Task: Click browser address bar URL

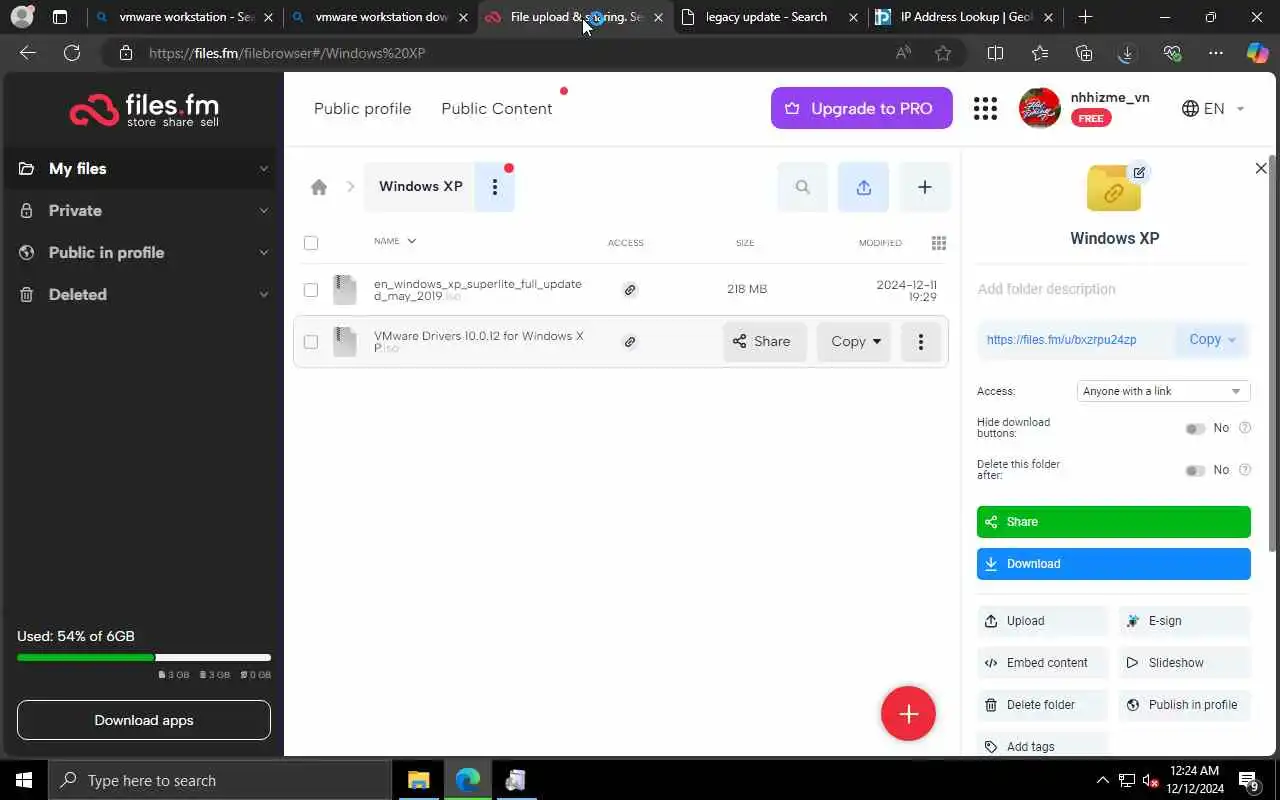Action: click(287, 53)
